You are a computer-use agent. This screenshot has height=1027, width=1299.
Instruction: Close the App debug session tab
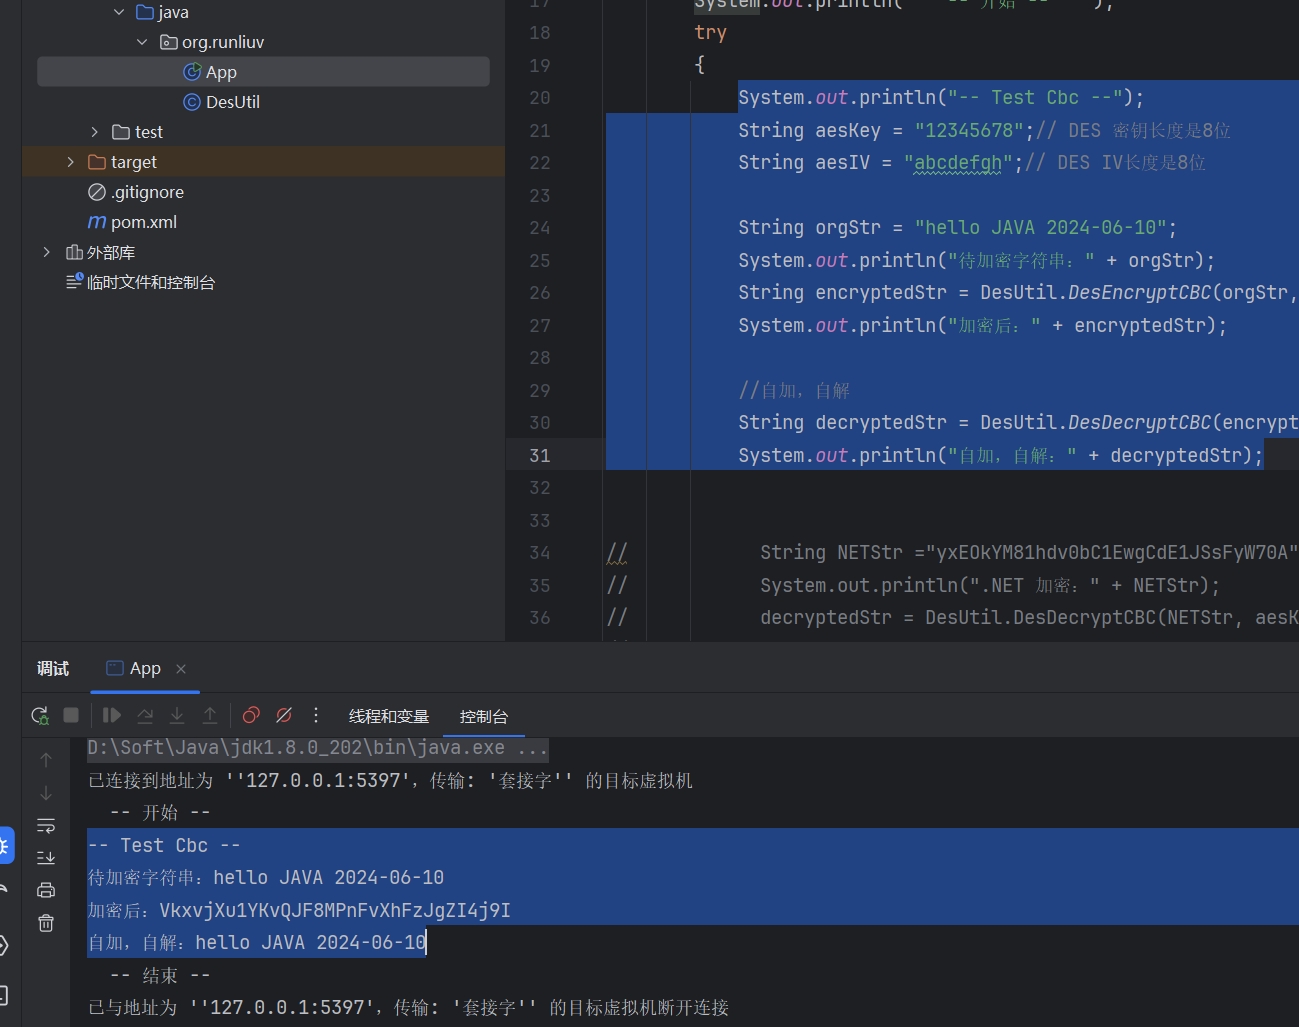(x=181, y=669)
